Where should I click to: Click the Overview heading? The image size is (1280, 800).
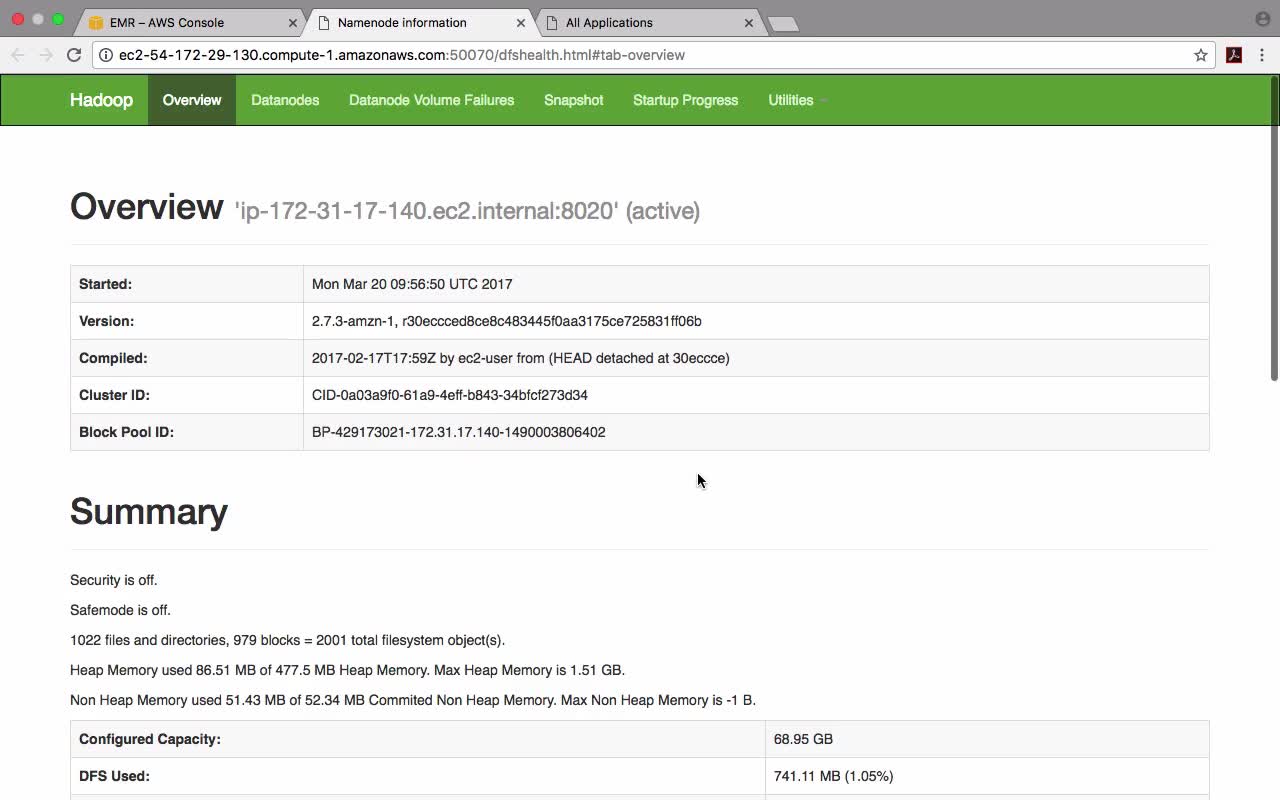tap(146, 207)
